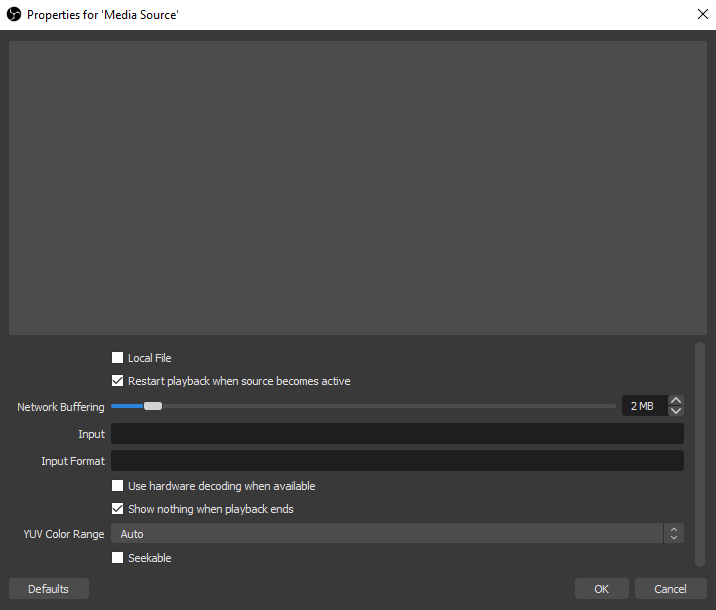Click the Network Buffering slider handle
The height and width of the screenshot is (610, 716).
click(x=152, y=406)
